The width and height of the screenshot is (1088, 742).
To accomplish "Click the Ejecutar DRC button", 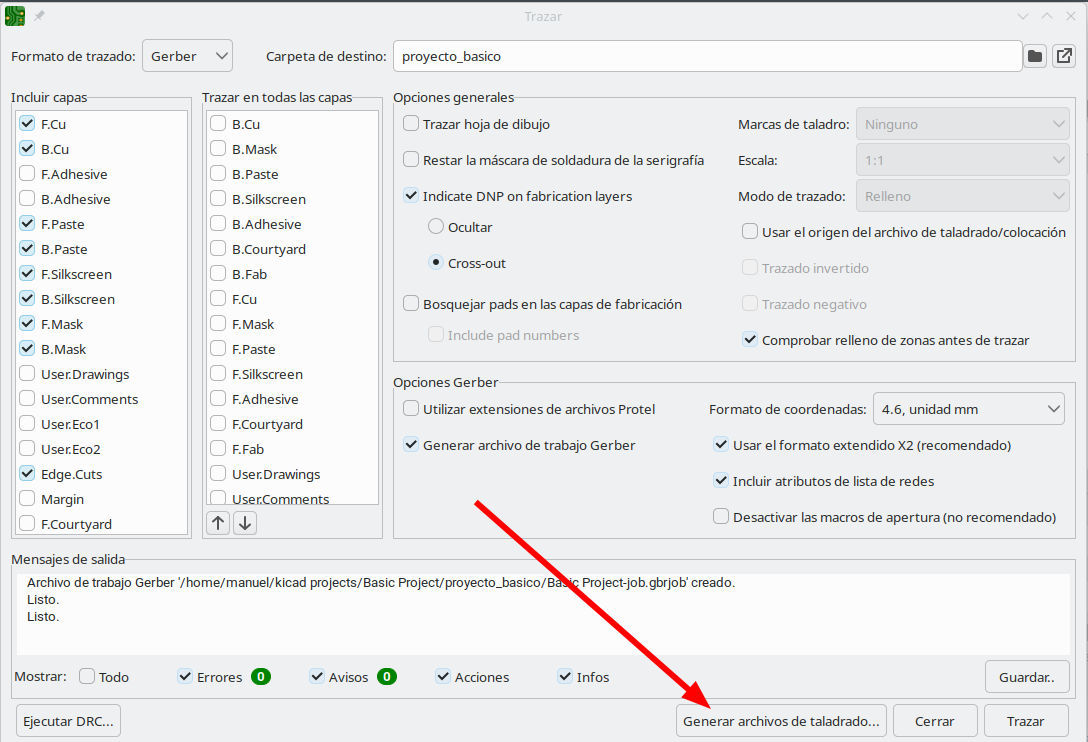I will click(x=70, y=720).
